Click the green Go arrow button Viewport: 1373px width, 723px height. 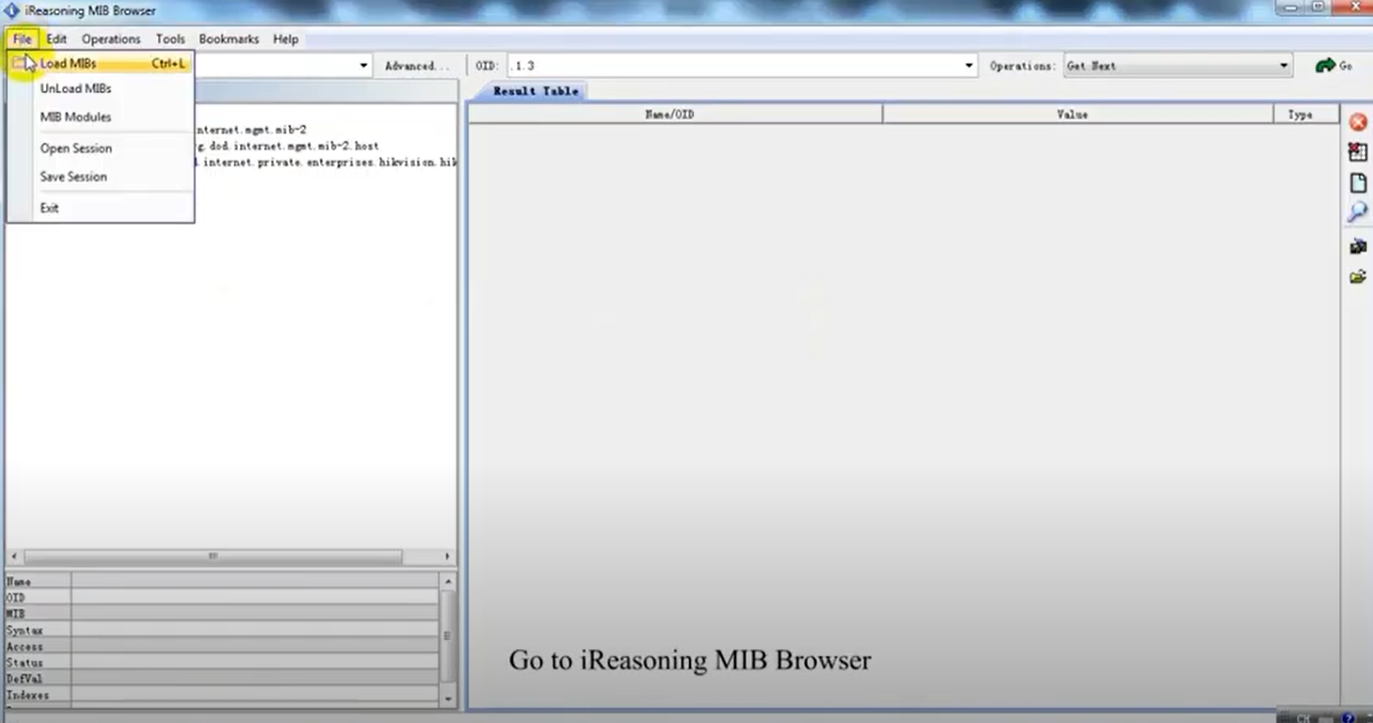click(1334, 66)
